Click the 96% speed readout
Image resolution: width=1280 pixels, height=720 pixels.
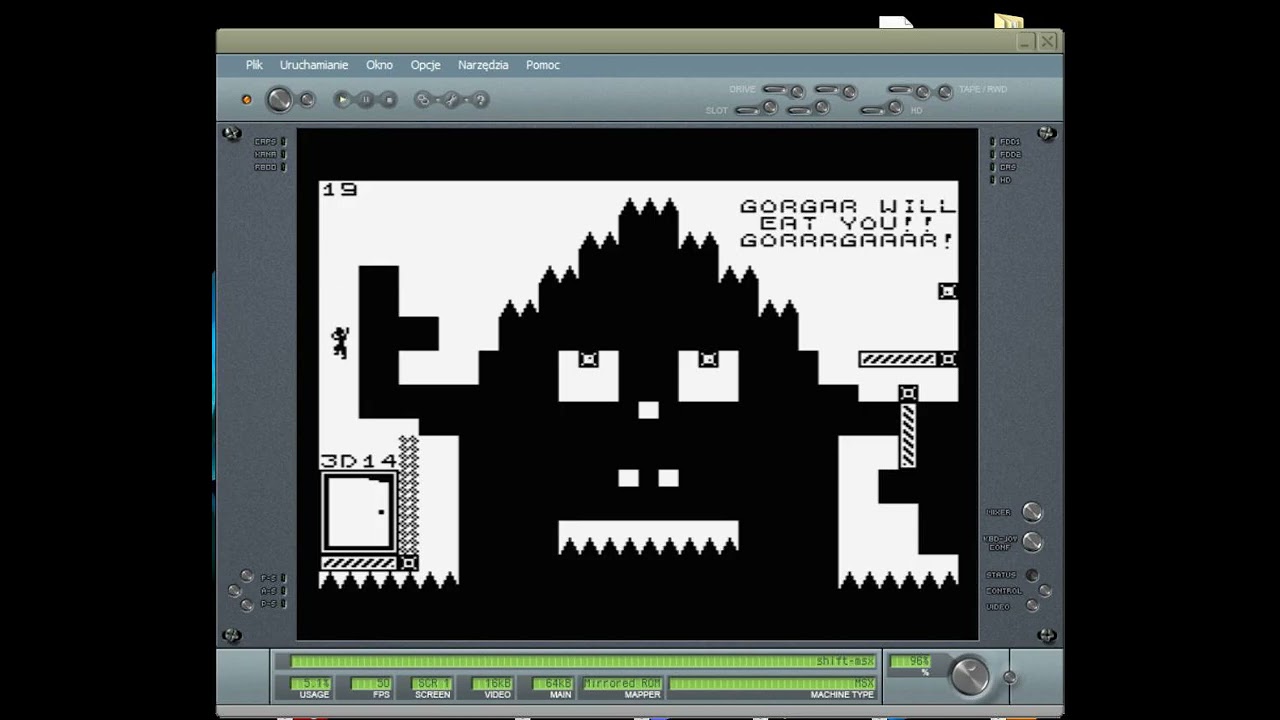click(910, 662)
